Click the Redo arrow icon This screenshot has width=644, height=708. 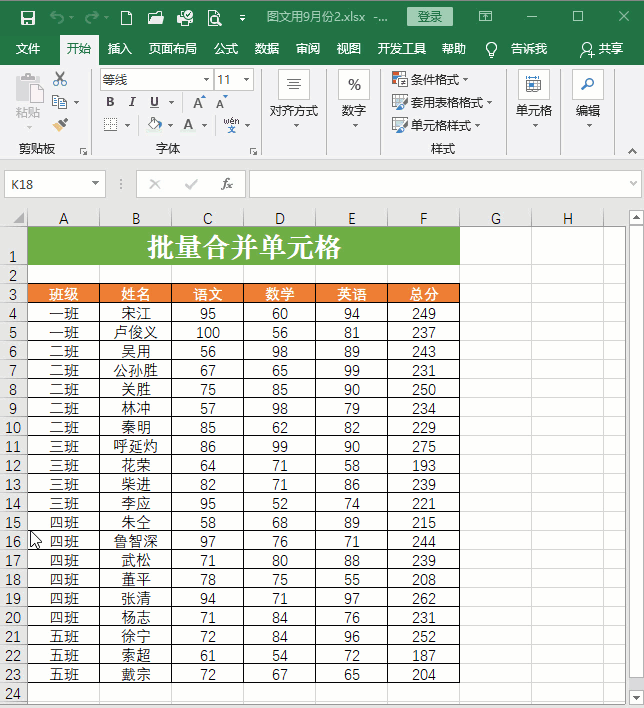[x=92, y=18]
